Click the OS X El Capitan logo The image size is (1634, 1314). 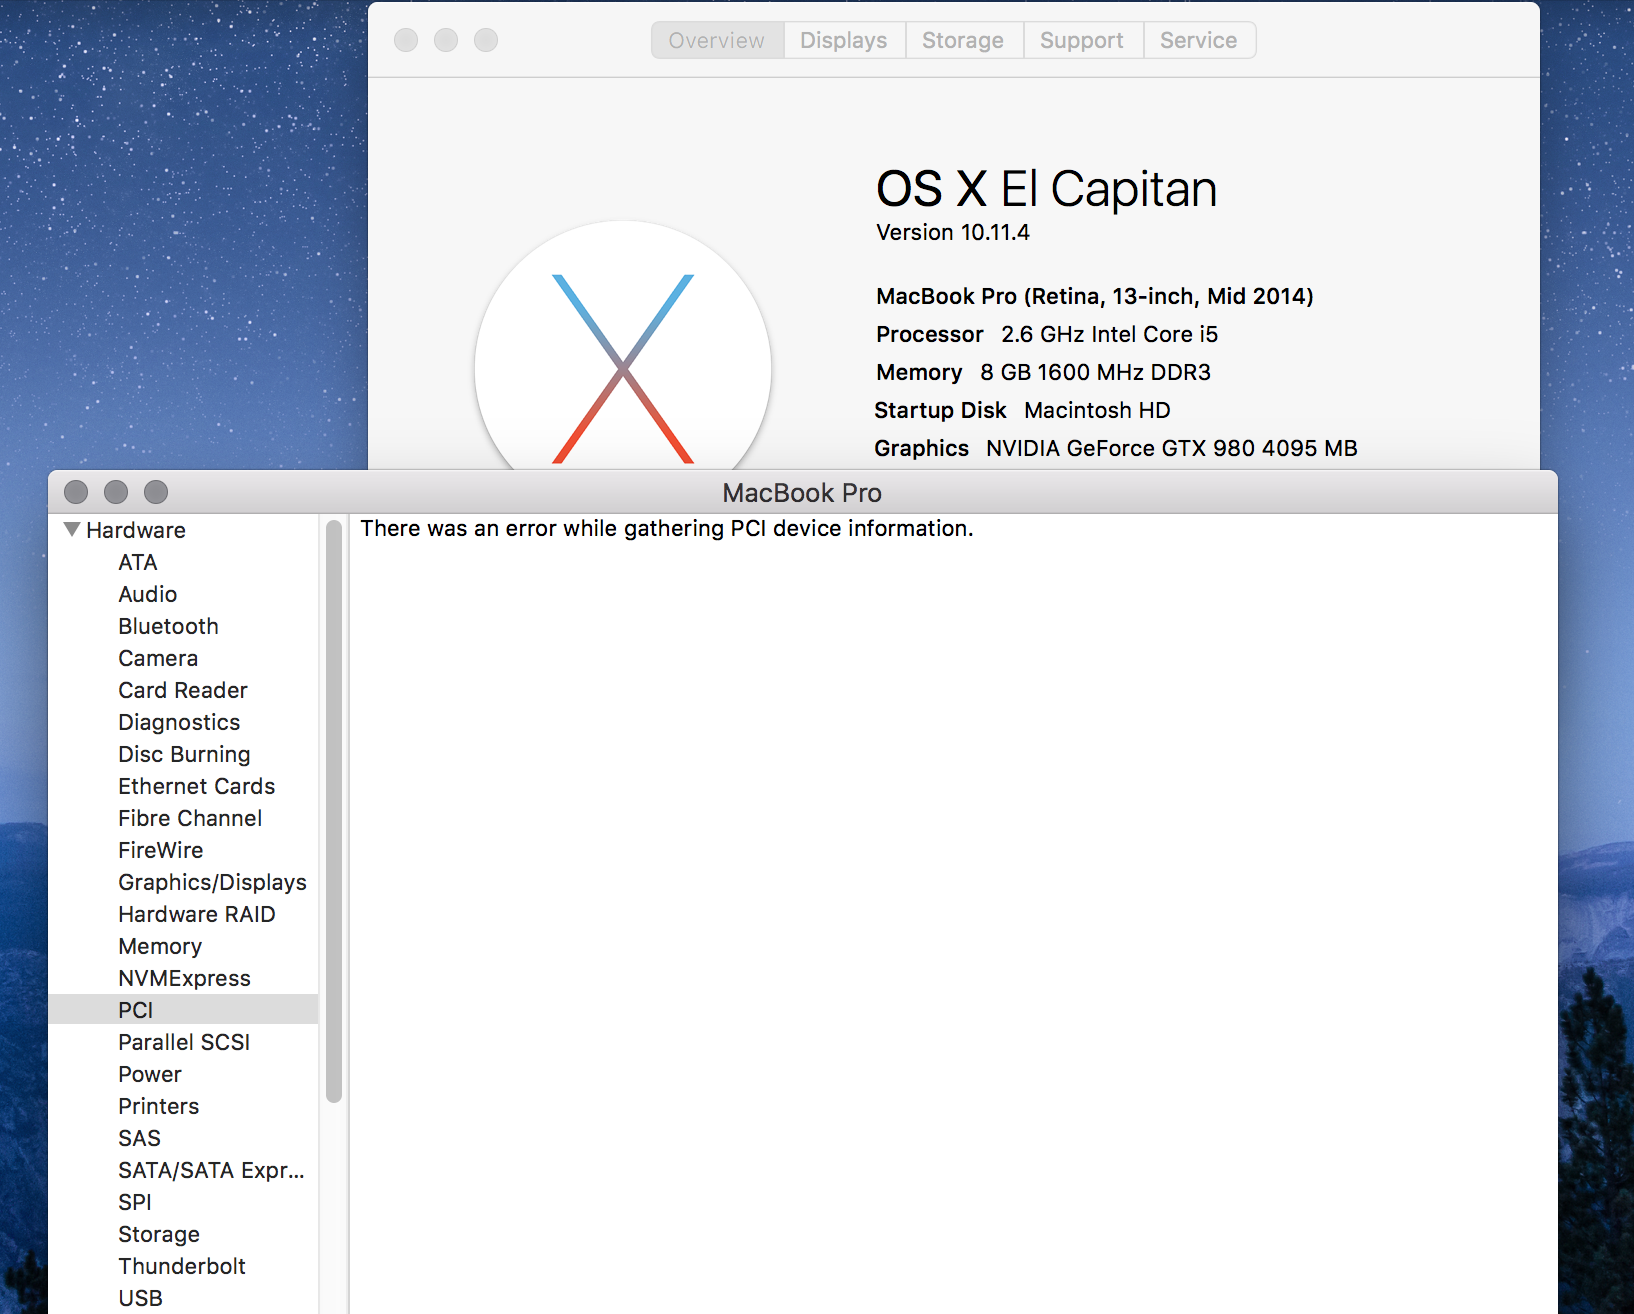pyautogui.click(x=623, y=345)
